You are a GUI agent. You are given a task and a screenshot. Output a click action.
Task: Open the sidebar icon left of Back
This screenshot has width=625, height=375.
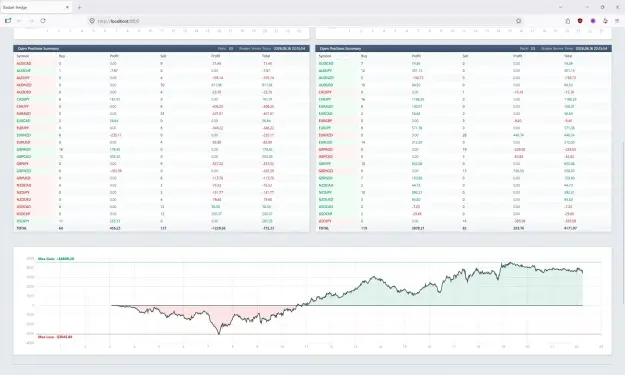(x=8, y=21)
